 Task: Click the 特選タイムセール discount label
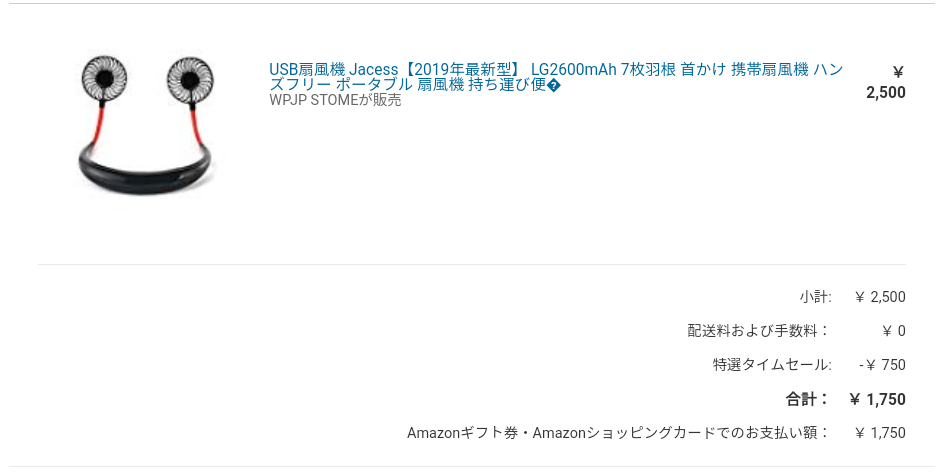tap(772, 365)
